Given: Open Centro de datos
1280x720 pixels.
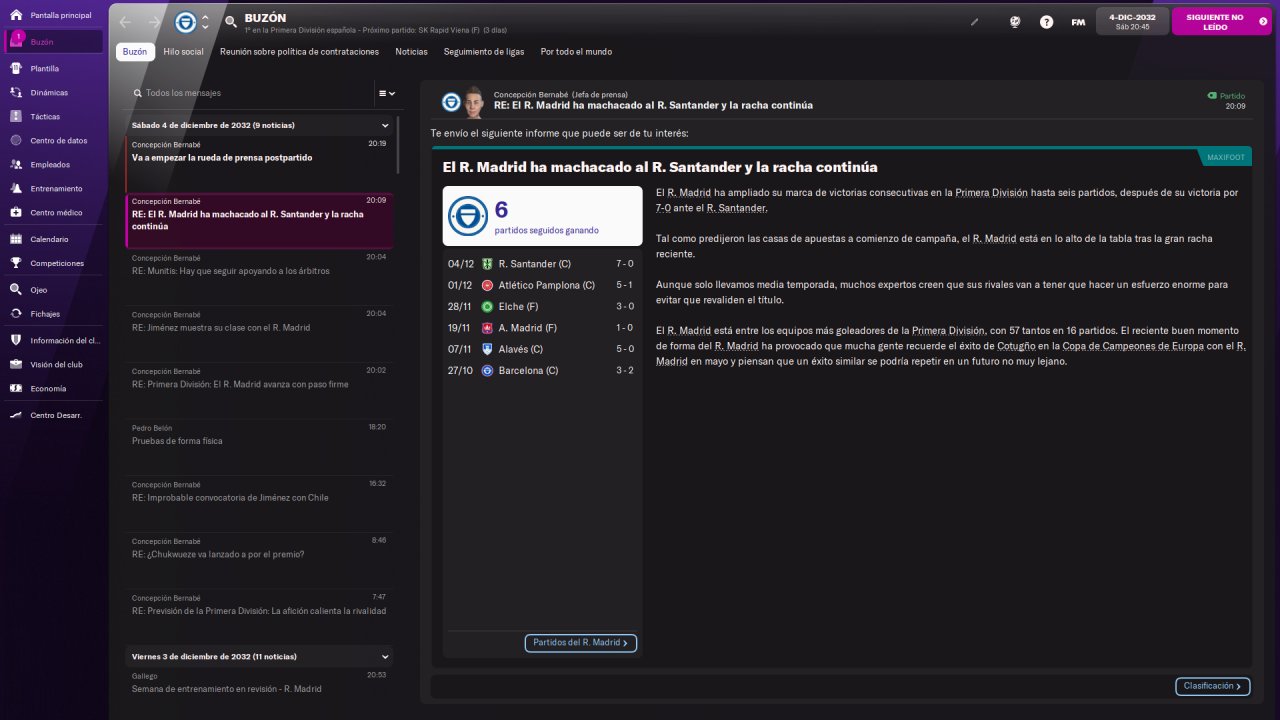Looking at the screenshot, I should tap(54, 140).
